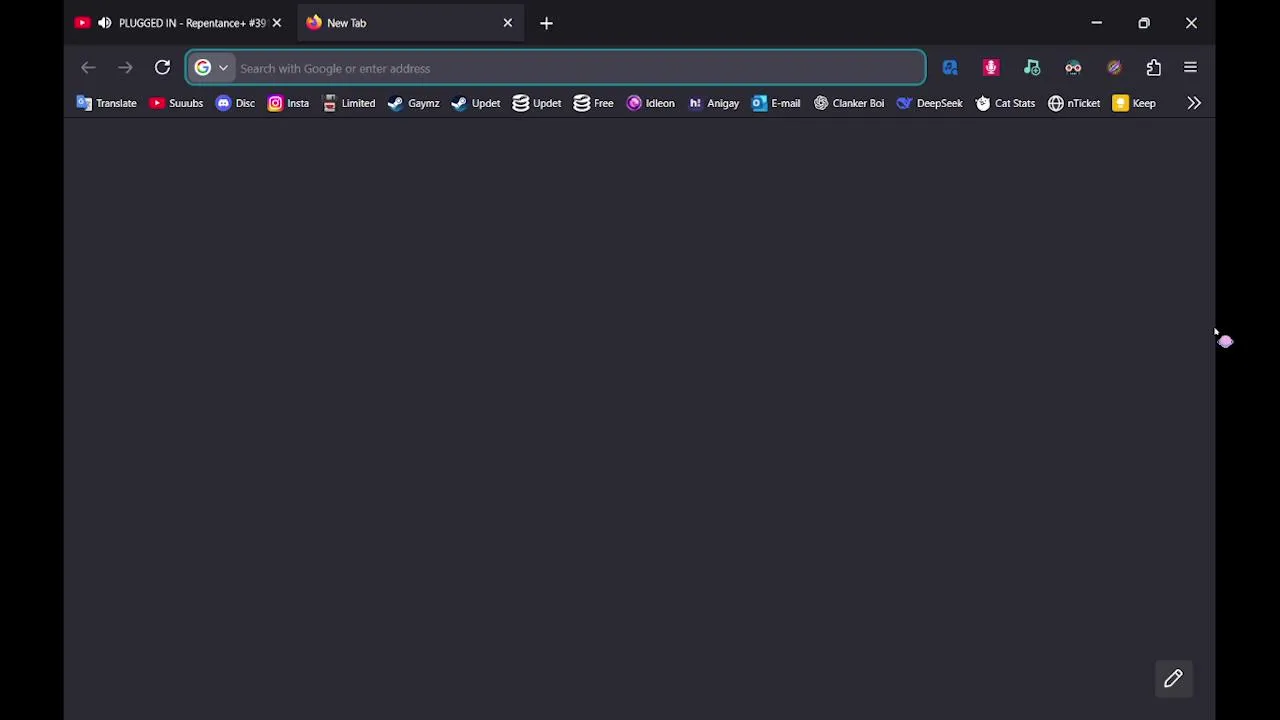1280x720 pixels.
Task: Mute the audio on the PLUGGED IN tab
Action: (105, 23)
